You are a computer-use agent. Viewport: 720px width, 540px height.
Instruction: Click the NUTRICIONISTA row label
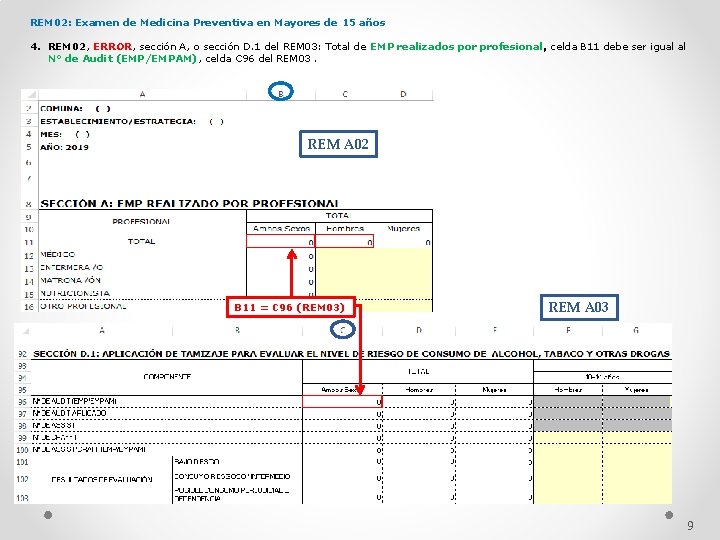75,293
